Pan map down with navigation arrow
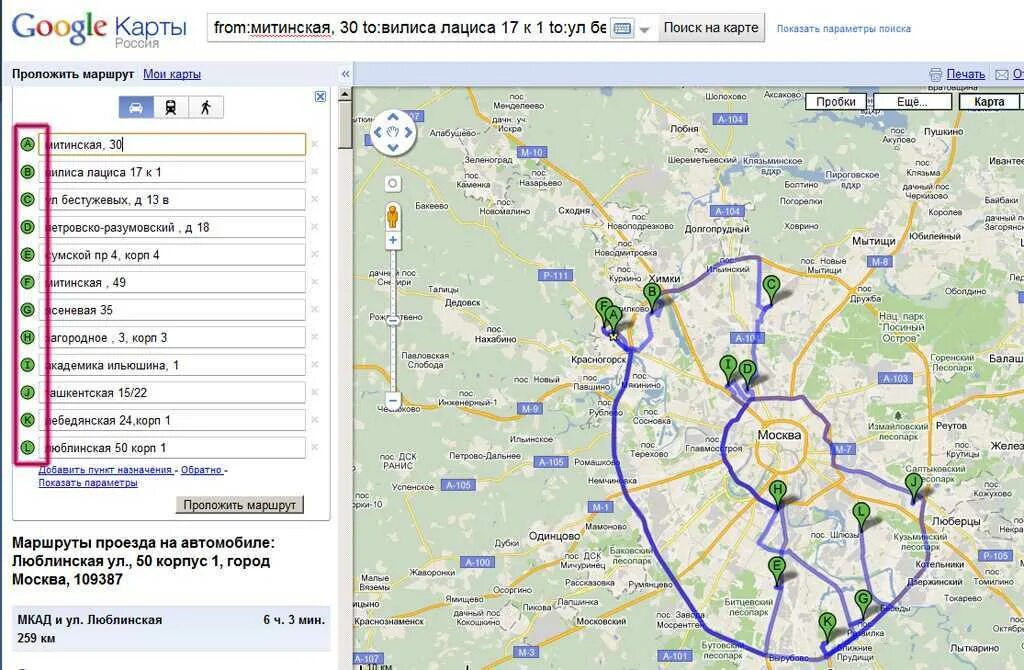Screen dimensions: 1024x670 pos(392,147)
